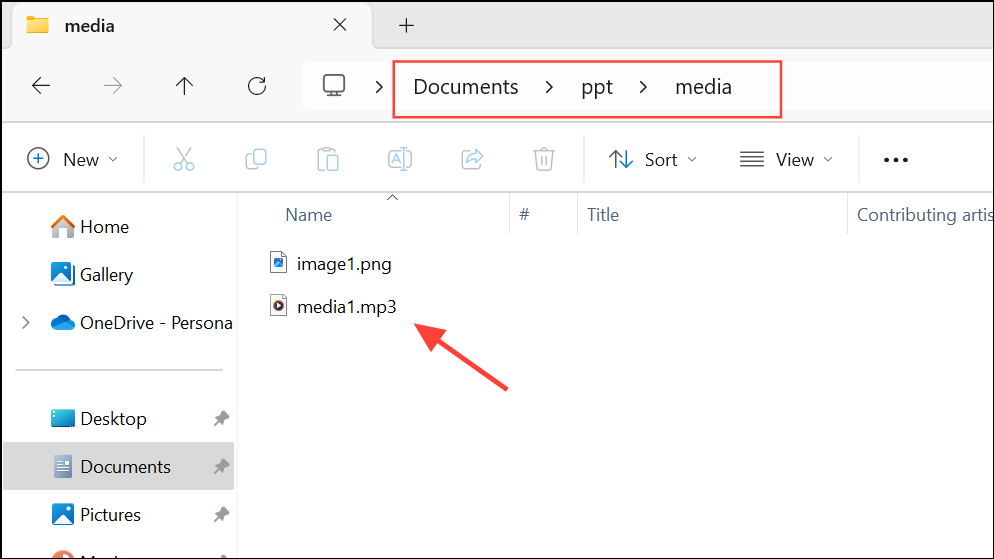Open the View layout dropdown
994x559 pixels.
click(787, 159)
